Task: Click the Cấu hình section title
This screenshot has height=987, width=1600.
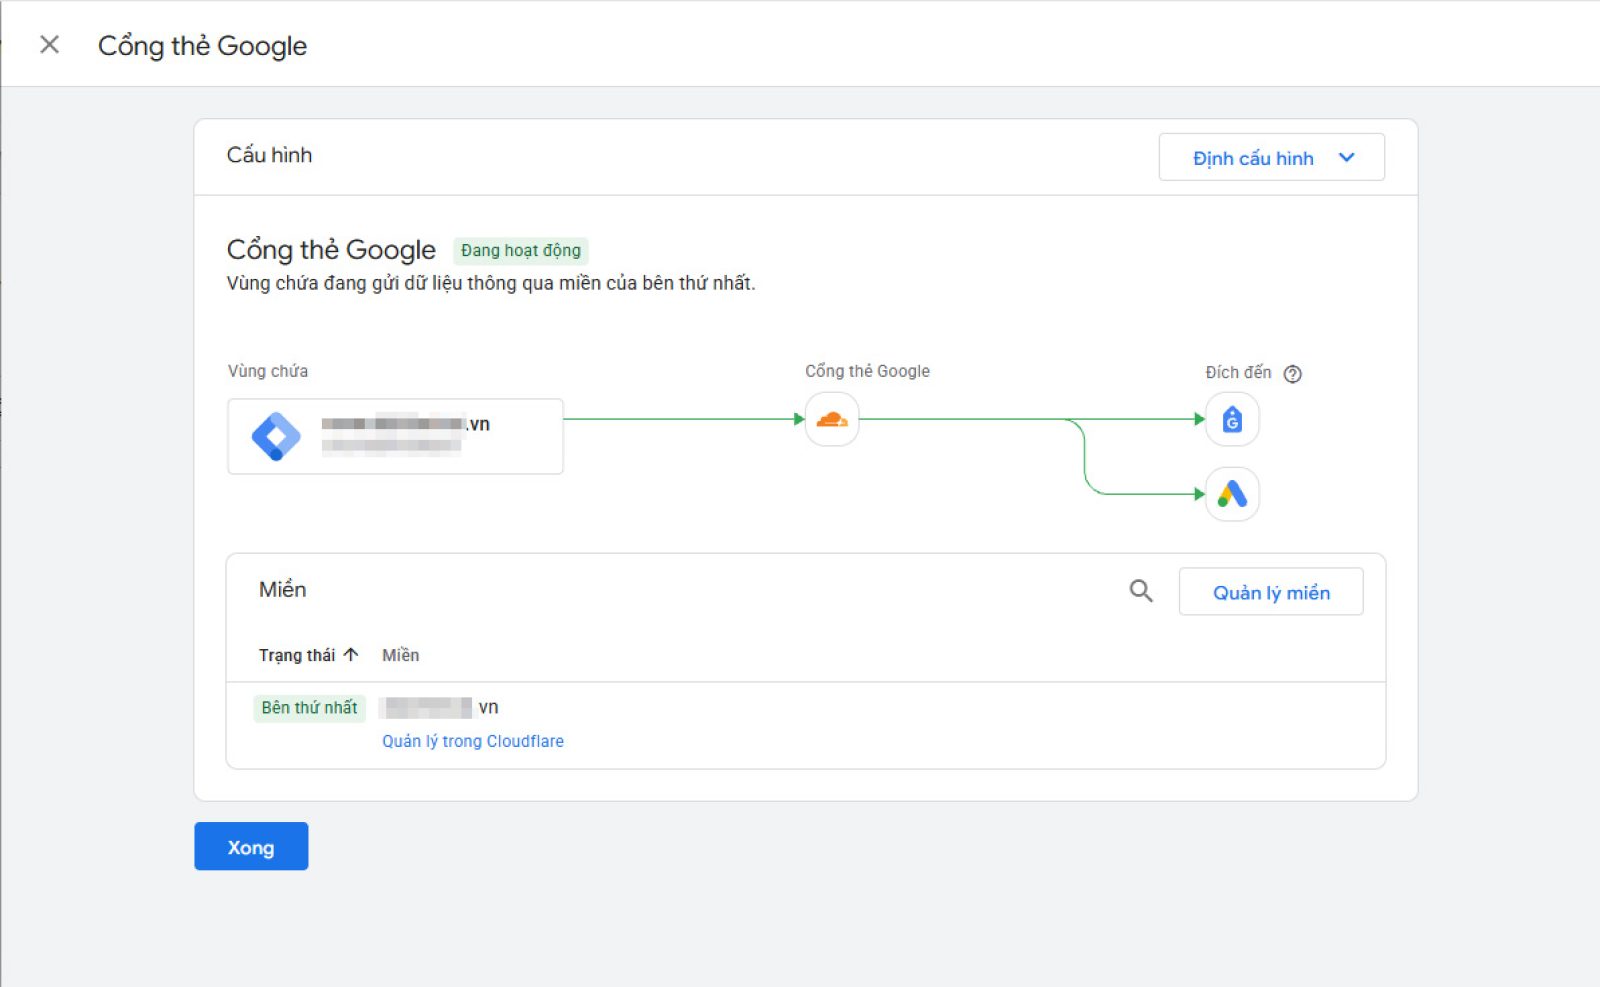Action: tap(269, 155)
